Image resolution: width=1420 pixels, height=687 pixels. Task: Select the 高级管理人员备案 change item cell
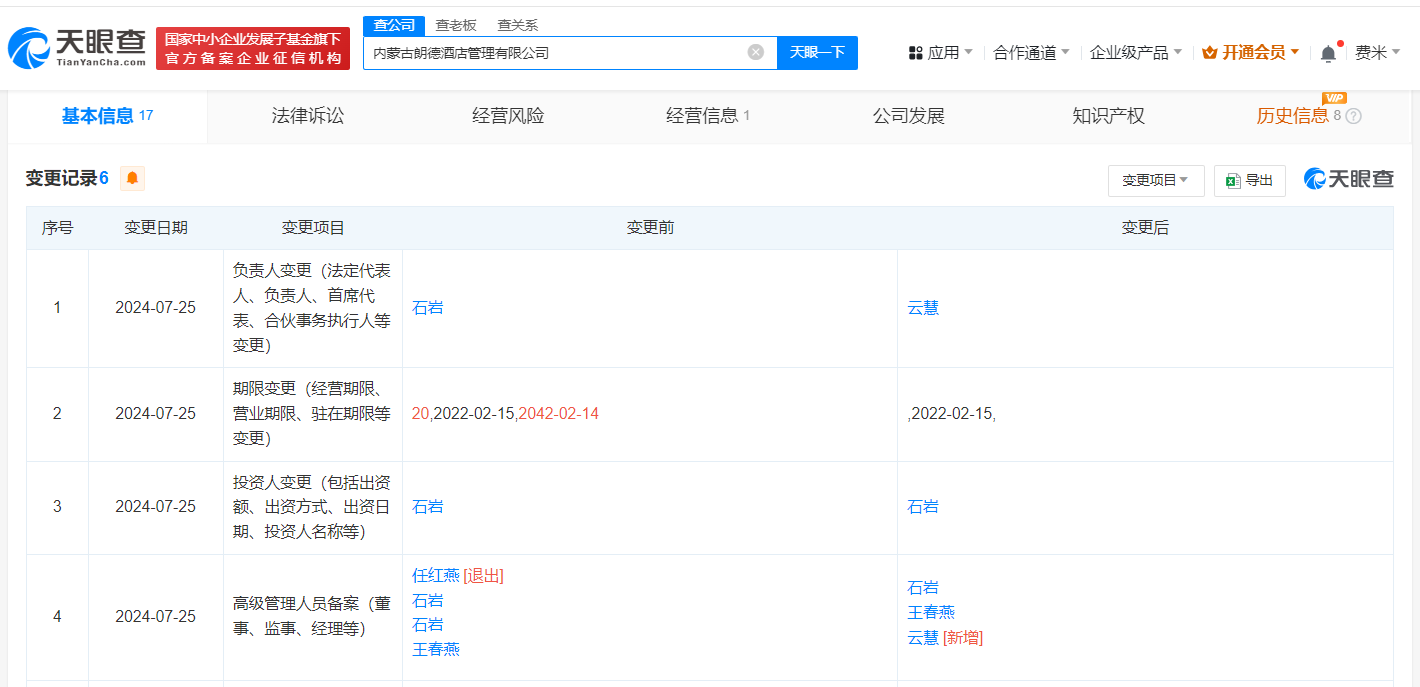point(313,617)
